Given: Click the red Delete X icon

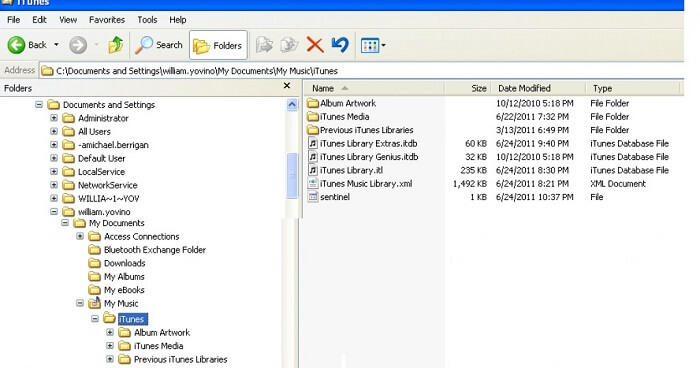Looking at the screenshot, I should 315,45.
